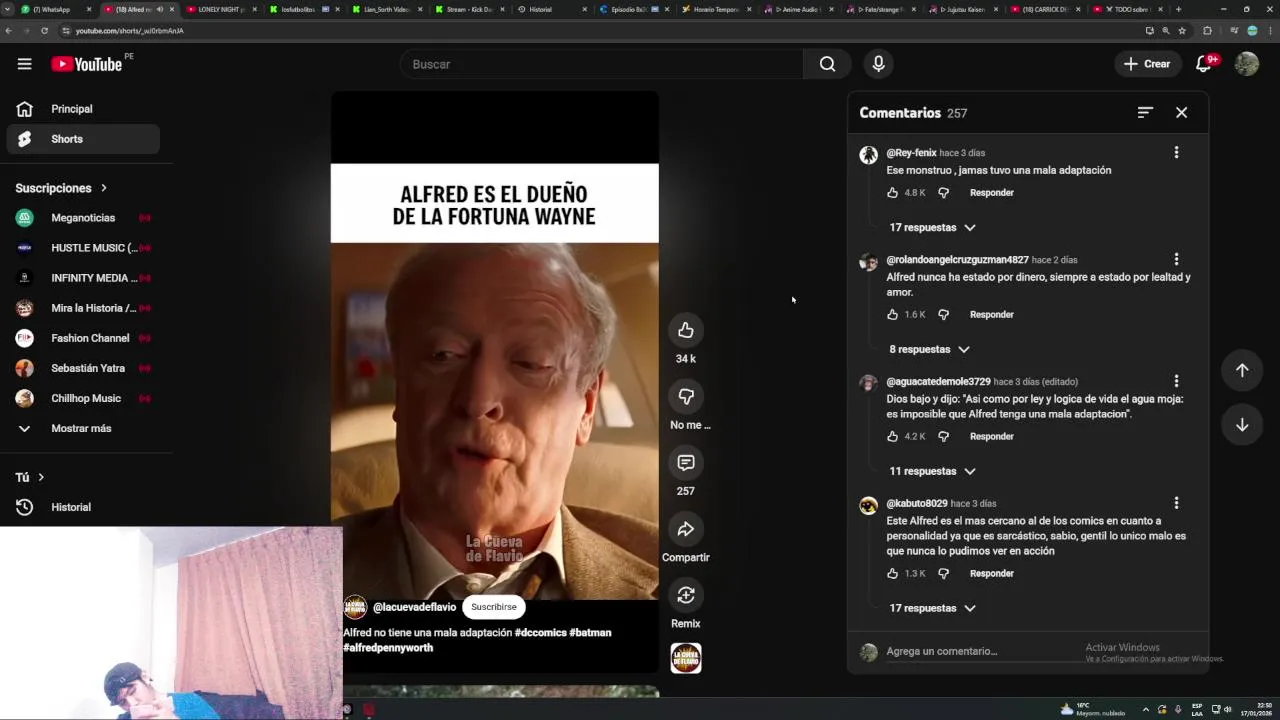Screen dimensions: 1280x720
Task: Open the sound thumbnail below Remix
Action: click(x=686, y=658)
